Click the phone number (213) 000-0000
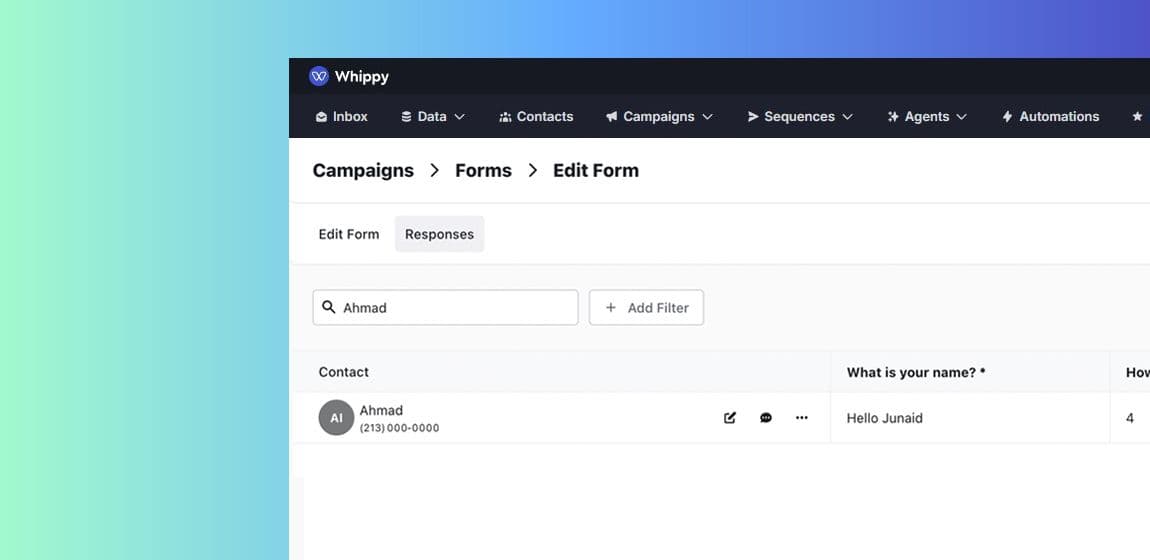This screenshot has width=1150, height=560. pyautogui.click(x=400, y=428)
